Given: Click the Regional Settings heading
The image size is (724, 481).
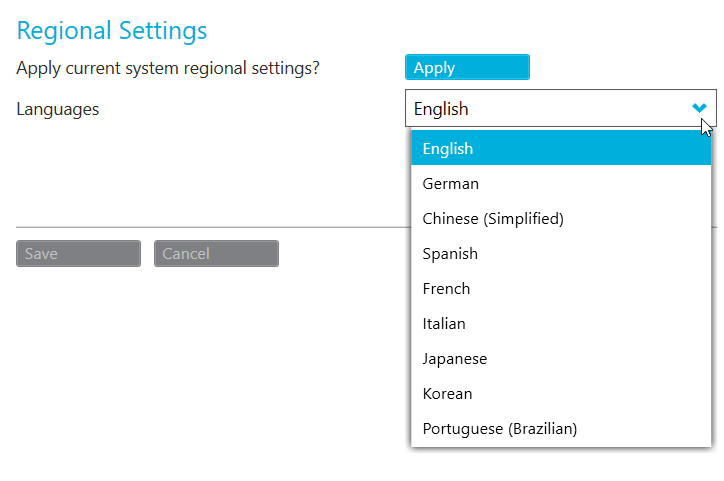Looking at the screenshot, I should (112, 30).
